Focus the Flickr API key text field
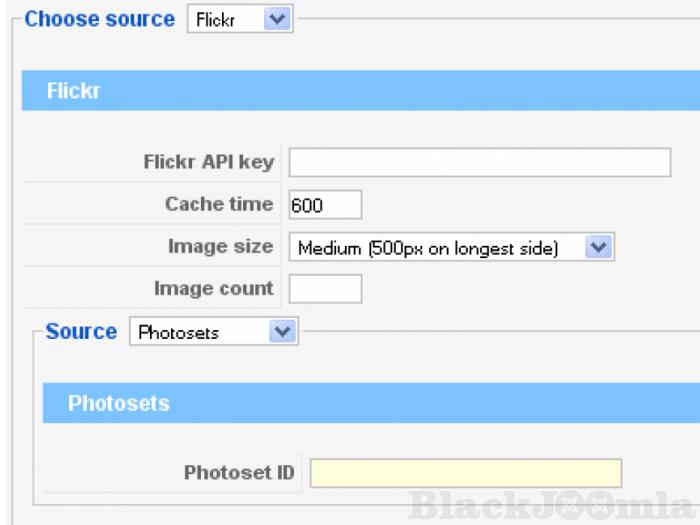Image resolution: width=700 pixels, height=525 pixels. click(479, 162)
